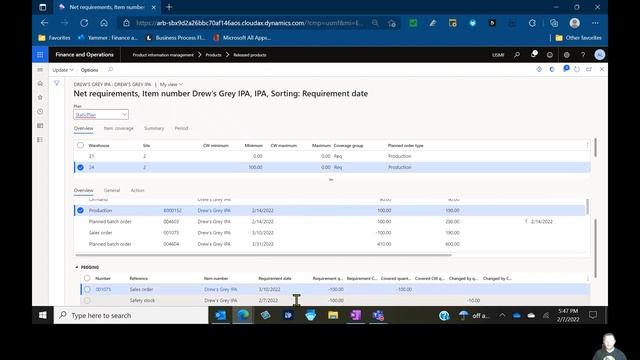Open the help question mark icon
Viewport: 640px width, 360px height.
(x=583, y=55)
